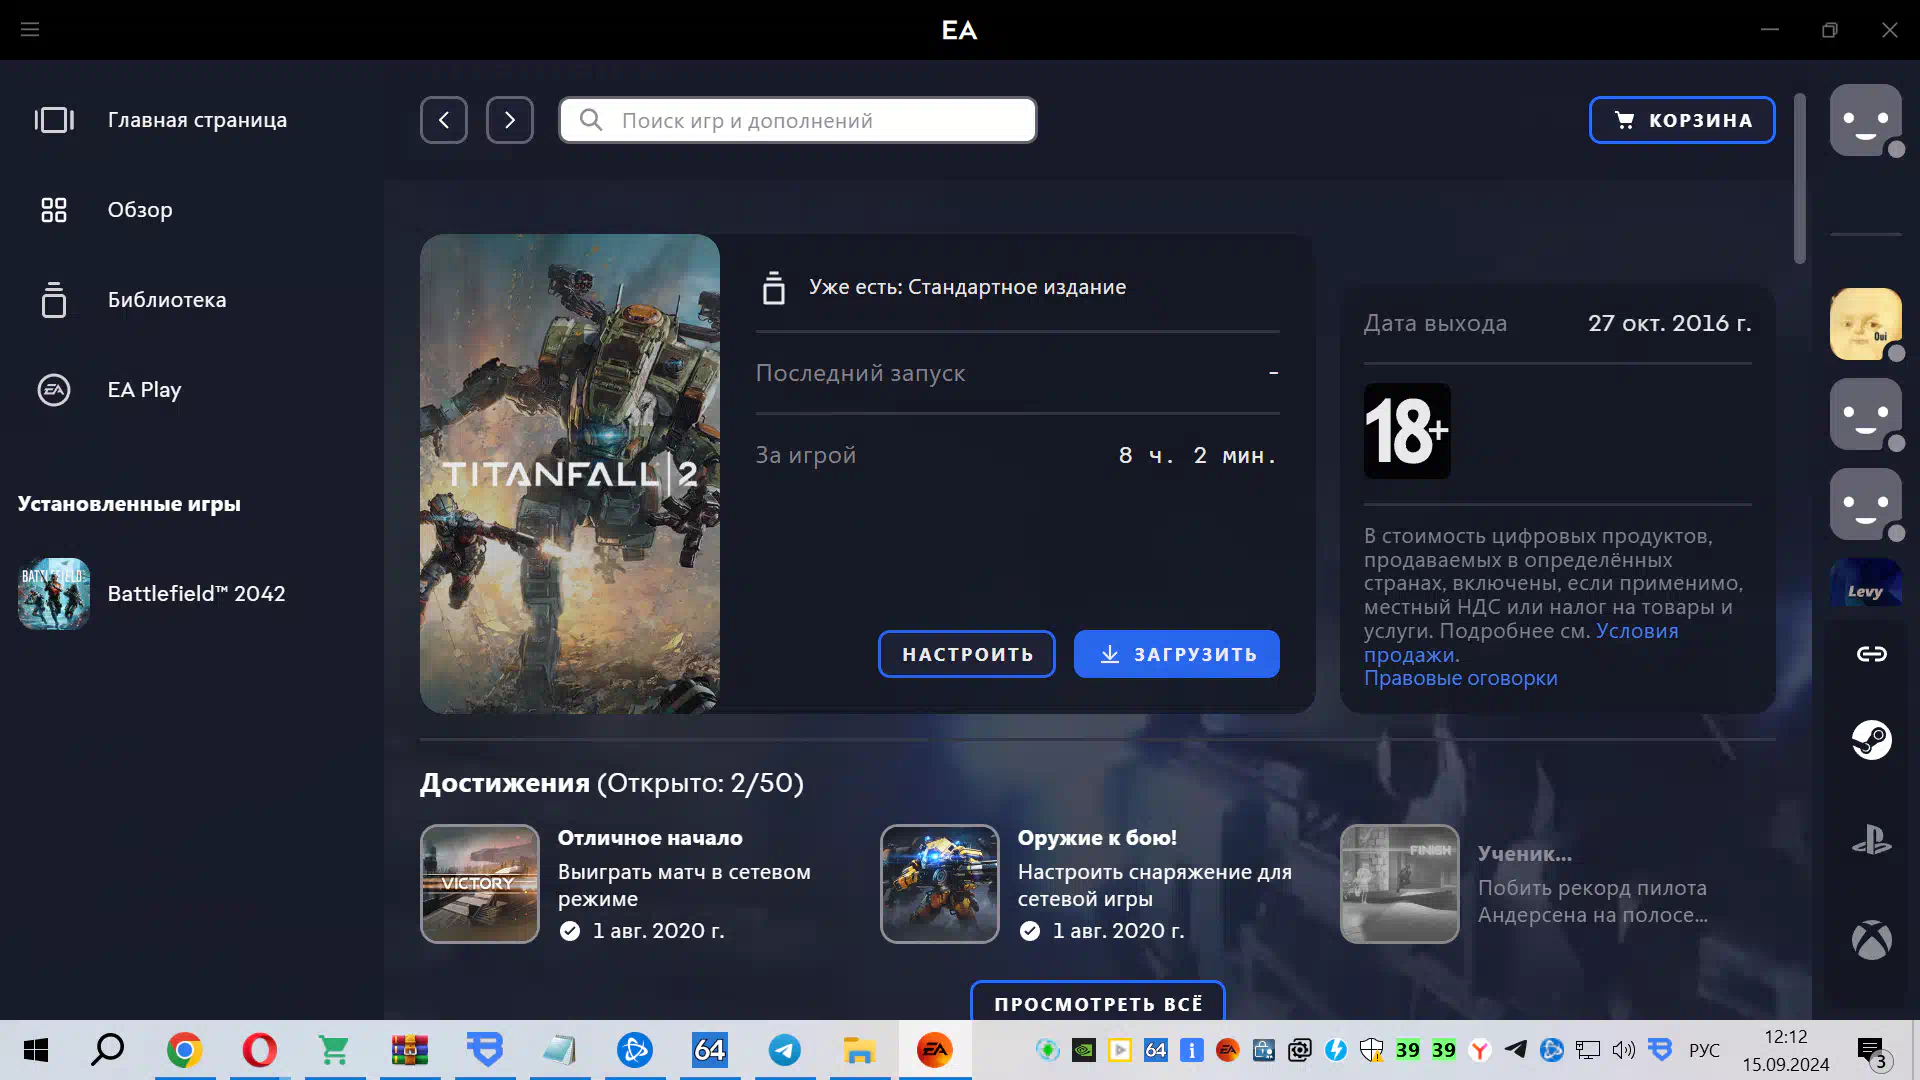Click the Battlefield 2042 thumbnail
The height and width of the screenshot is (1080, 1920).
pos(54,594)
